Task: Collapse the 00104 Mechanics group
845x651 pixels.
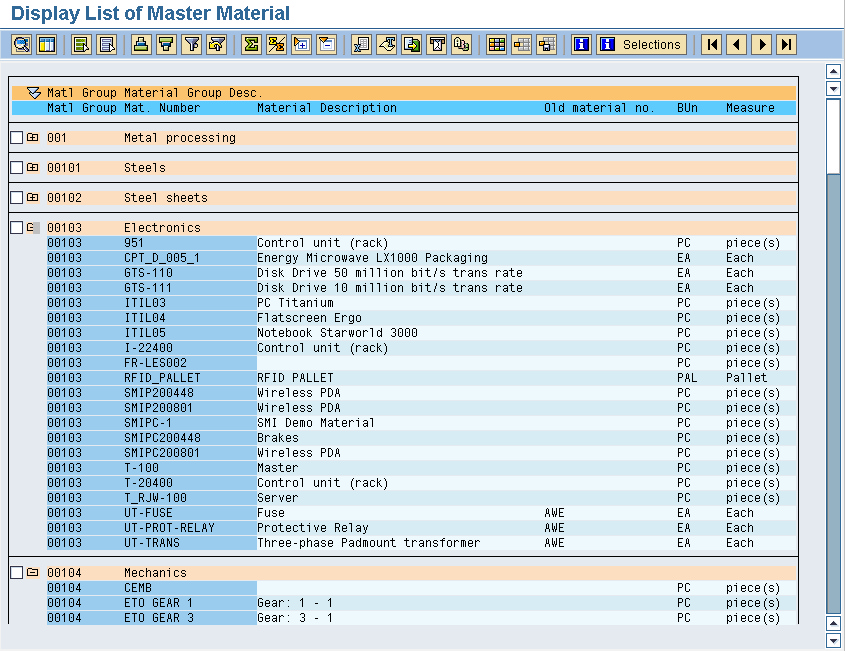Action: coord(33,572)
